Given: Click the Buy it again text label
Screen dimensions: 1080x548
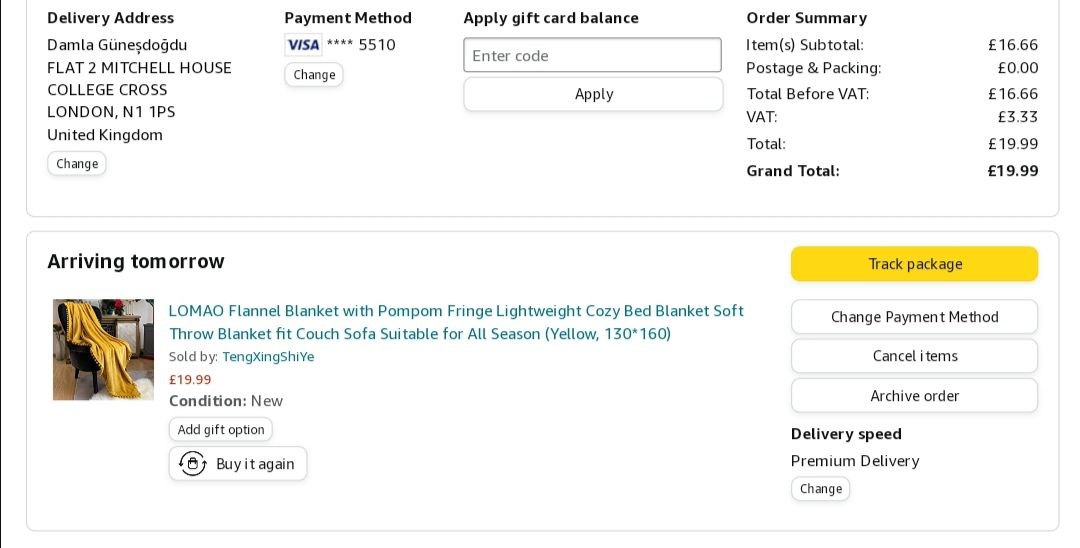Looking at the screenshot, I should tap(255, 464).
